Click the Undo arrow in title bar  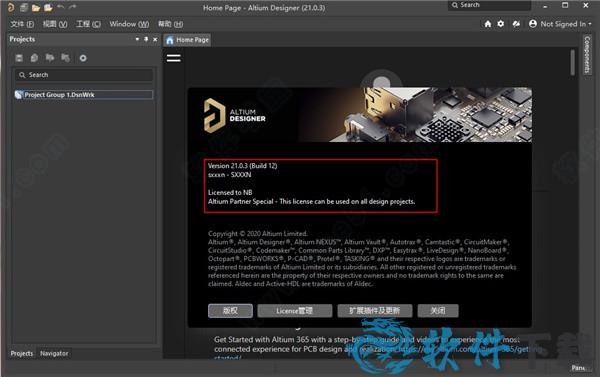[60, 7]
